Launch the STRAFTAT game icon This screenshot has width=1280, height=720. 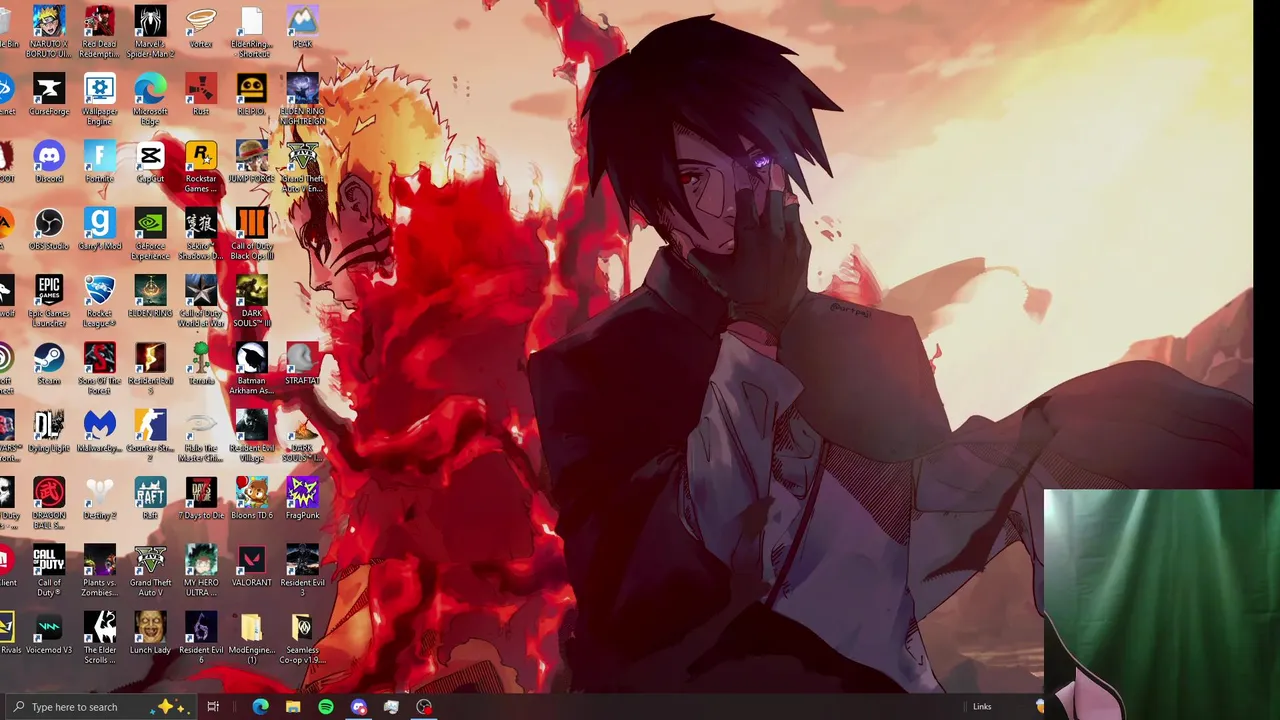tap(302, 364)
